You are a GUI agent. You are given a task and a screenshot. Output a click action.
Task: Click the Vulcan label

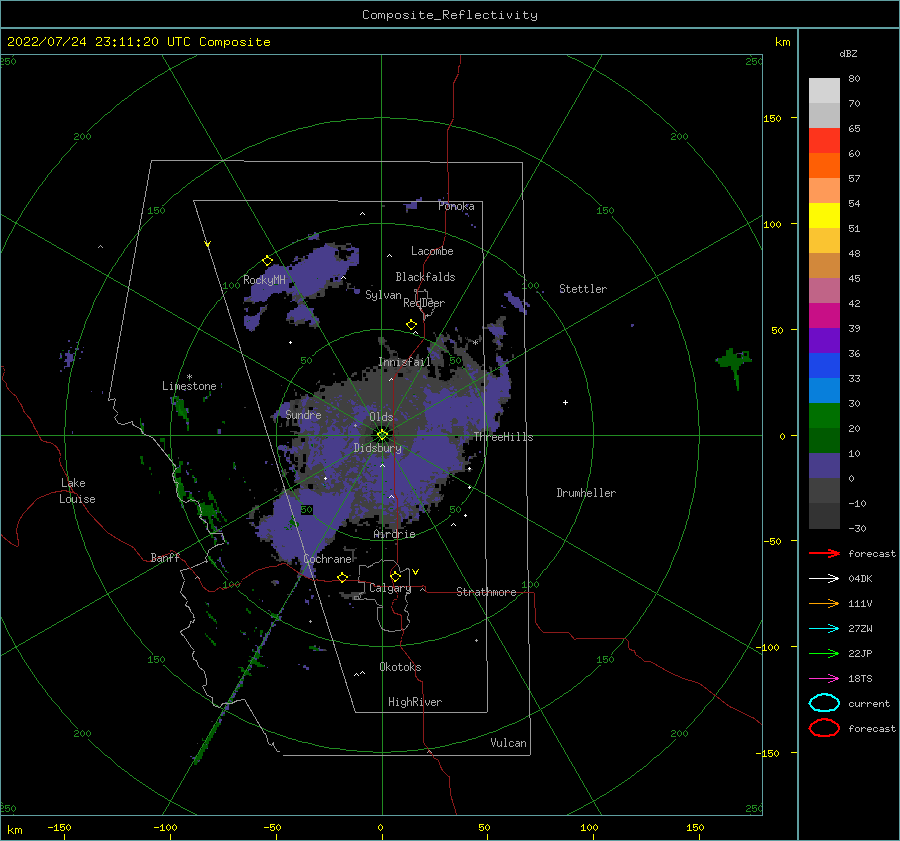[x=509, y=743]
